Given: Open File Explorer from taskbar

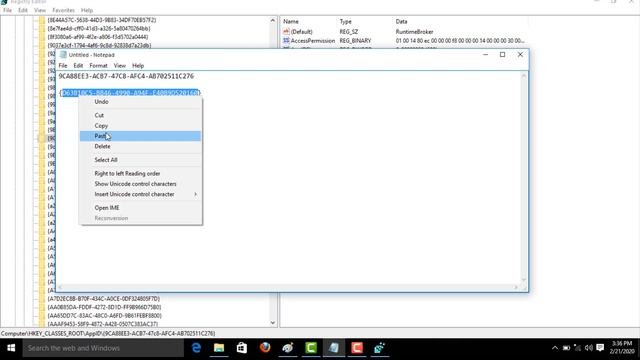Looking at the screenshot, I should tap(219, 348).
